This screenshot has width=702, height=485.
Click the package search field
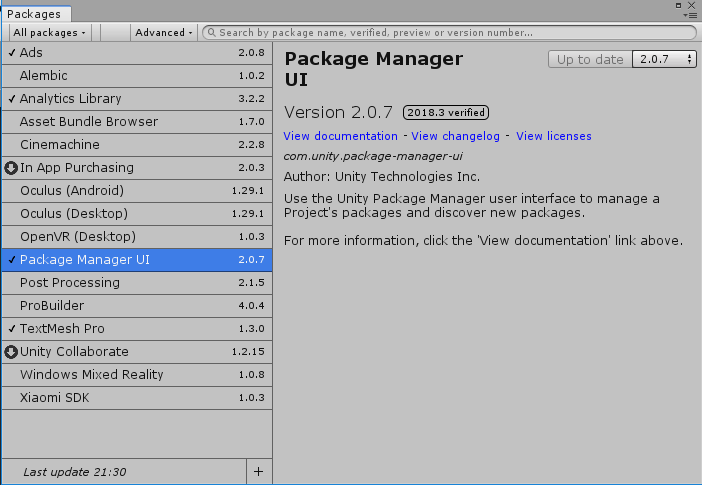coord(449,33)
